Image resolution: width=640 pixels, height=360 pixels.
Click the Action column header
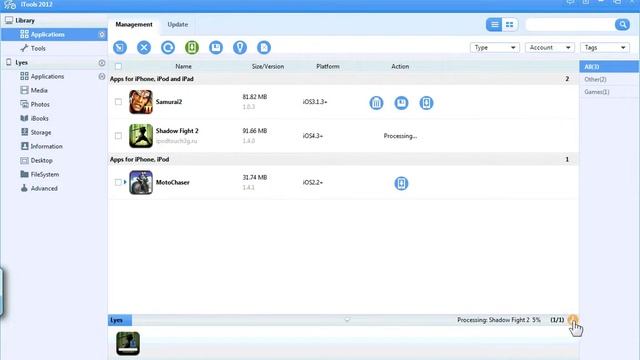[400, 66]
